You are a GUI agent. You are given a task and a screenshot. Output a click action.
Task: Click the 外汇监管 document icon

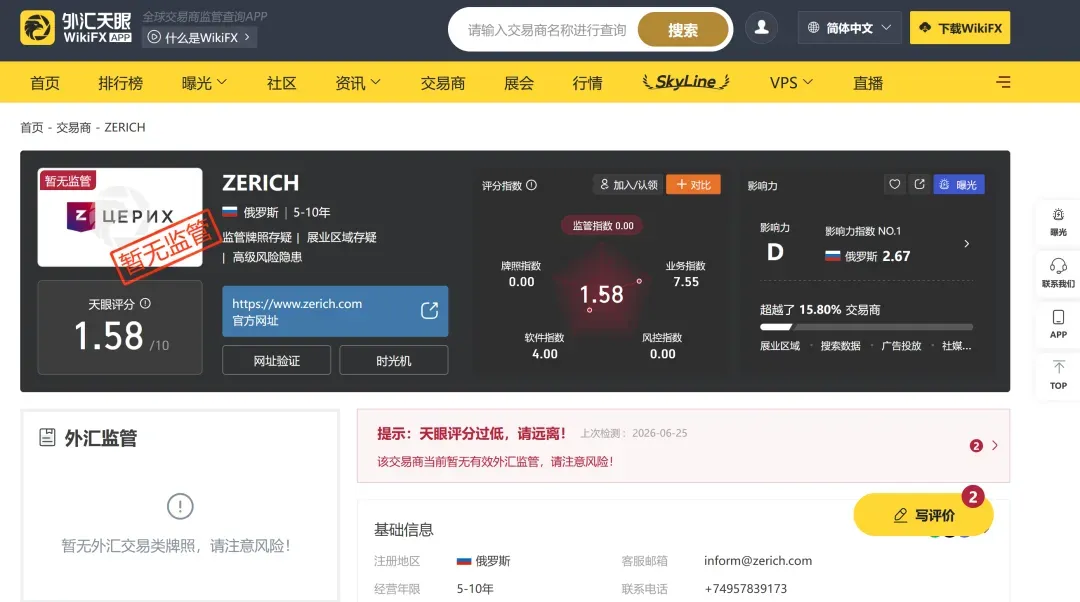click(47, 437)
